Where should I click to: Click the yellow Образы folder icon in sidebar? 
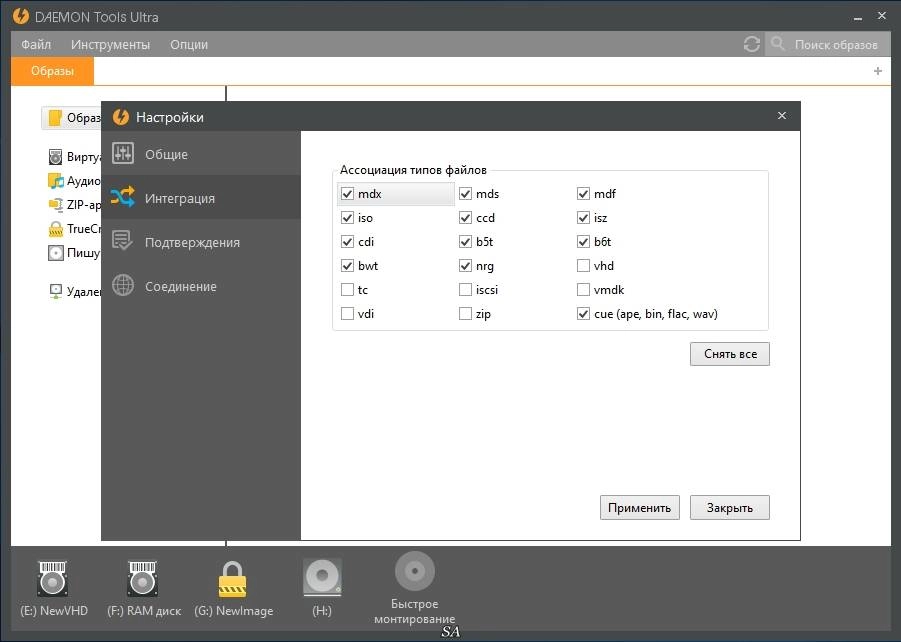(x=55, y=117)
